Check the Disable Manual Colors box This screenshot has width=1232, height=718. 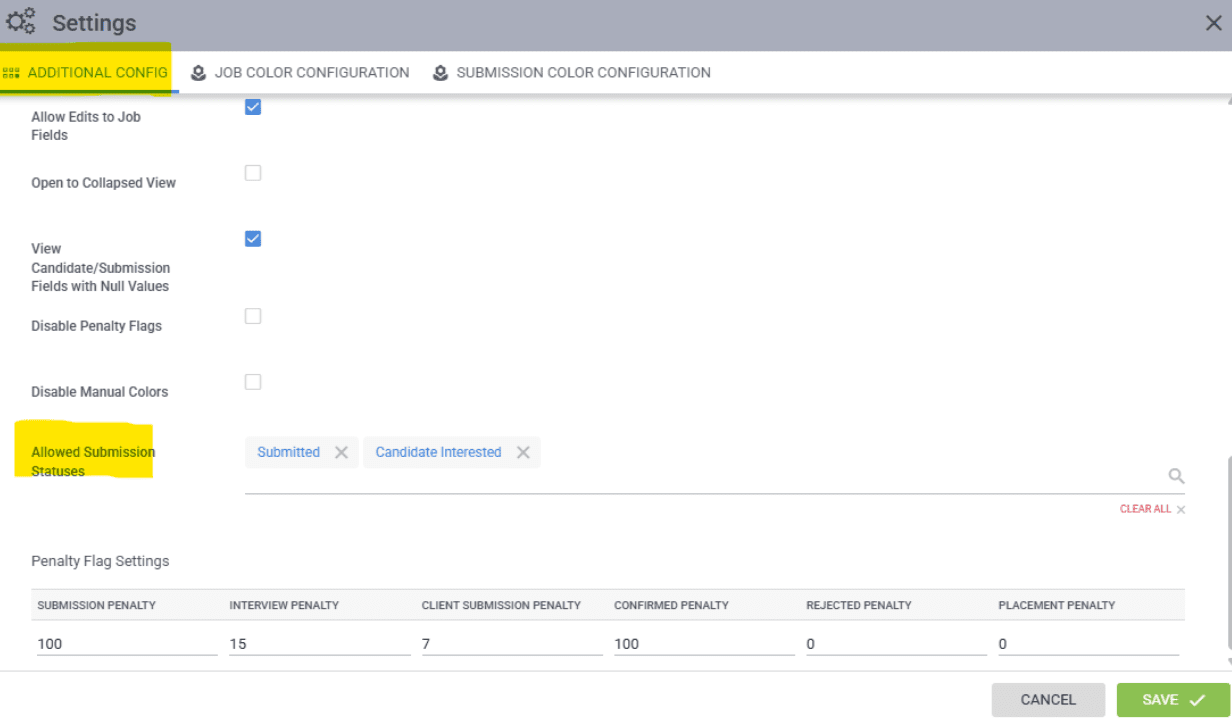[253, 382]
